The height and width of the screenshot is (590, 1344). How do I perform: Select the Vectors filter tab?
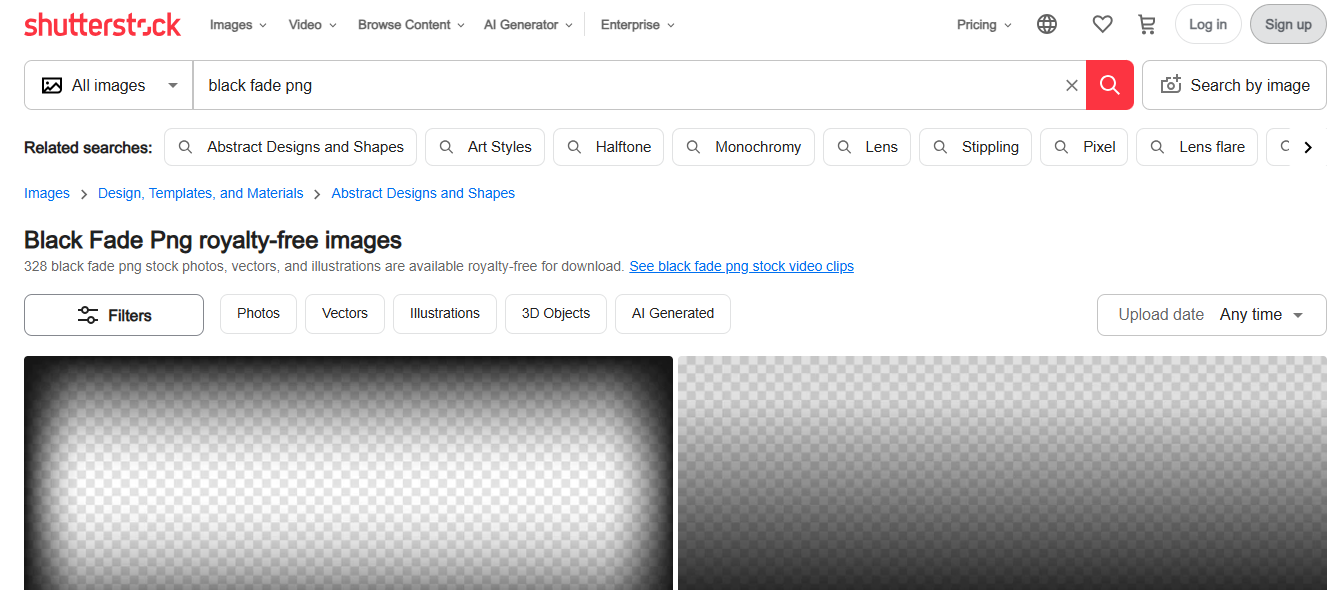[x=345, y=314]
